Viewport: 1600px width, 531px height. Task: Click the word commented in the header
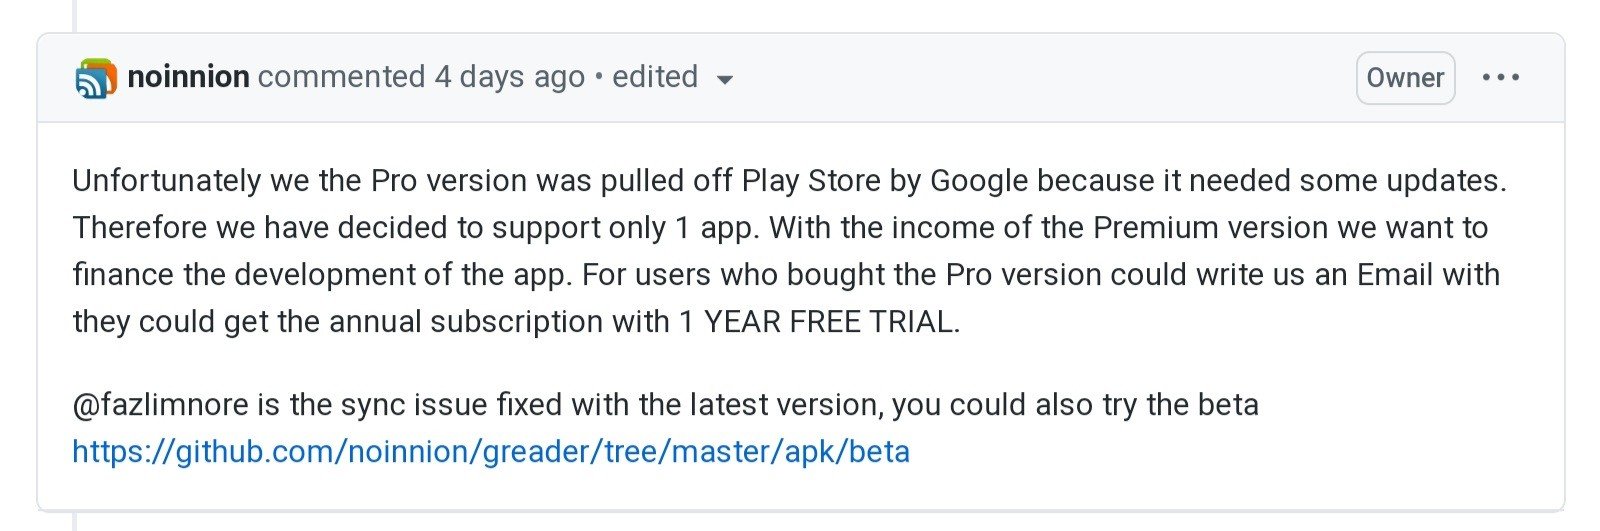coord(341,77)
